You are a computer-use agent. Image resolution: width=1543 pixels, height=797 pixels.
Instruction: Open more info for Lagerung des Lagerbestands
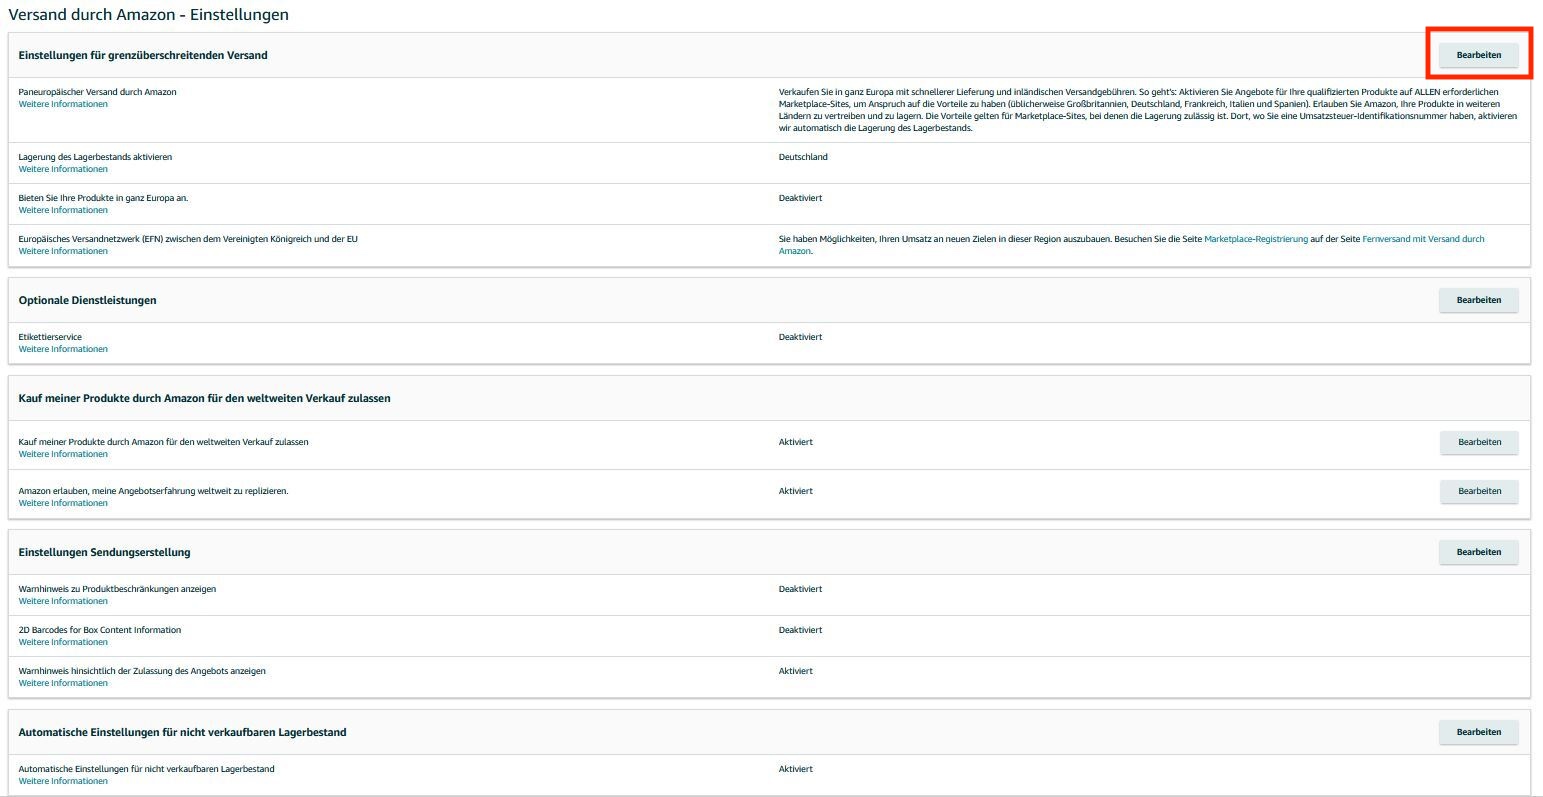[x=63, y=169]
